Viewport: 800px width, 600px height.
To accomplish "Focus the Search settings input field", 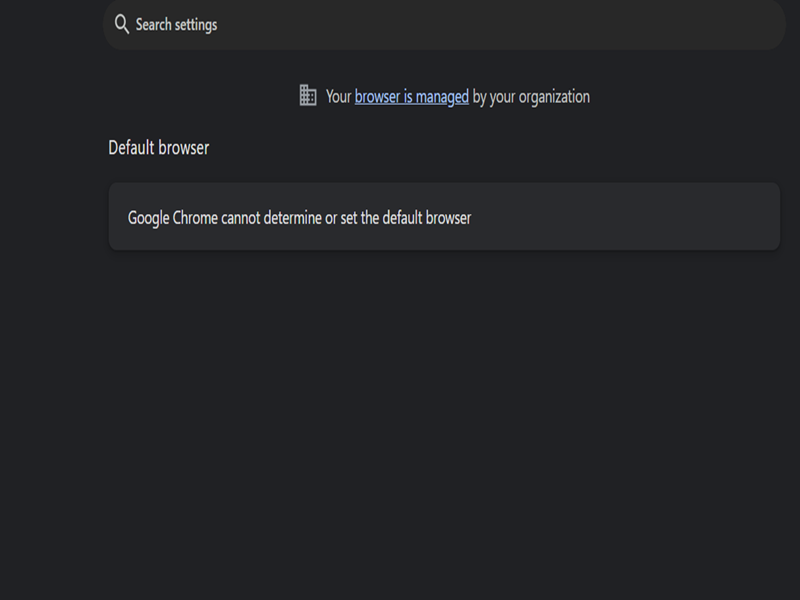I will point(450,24).
